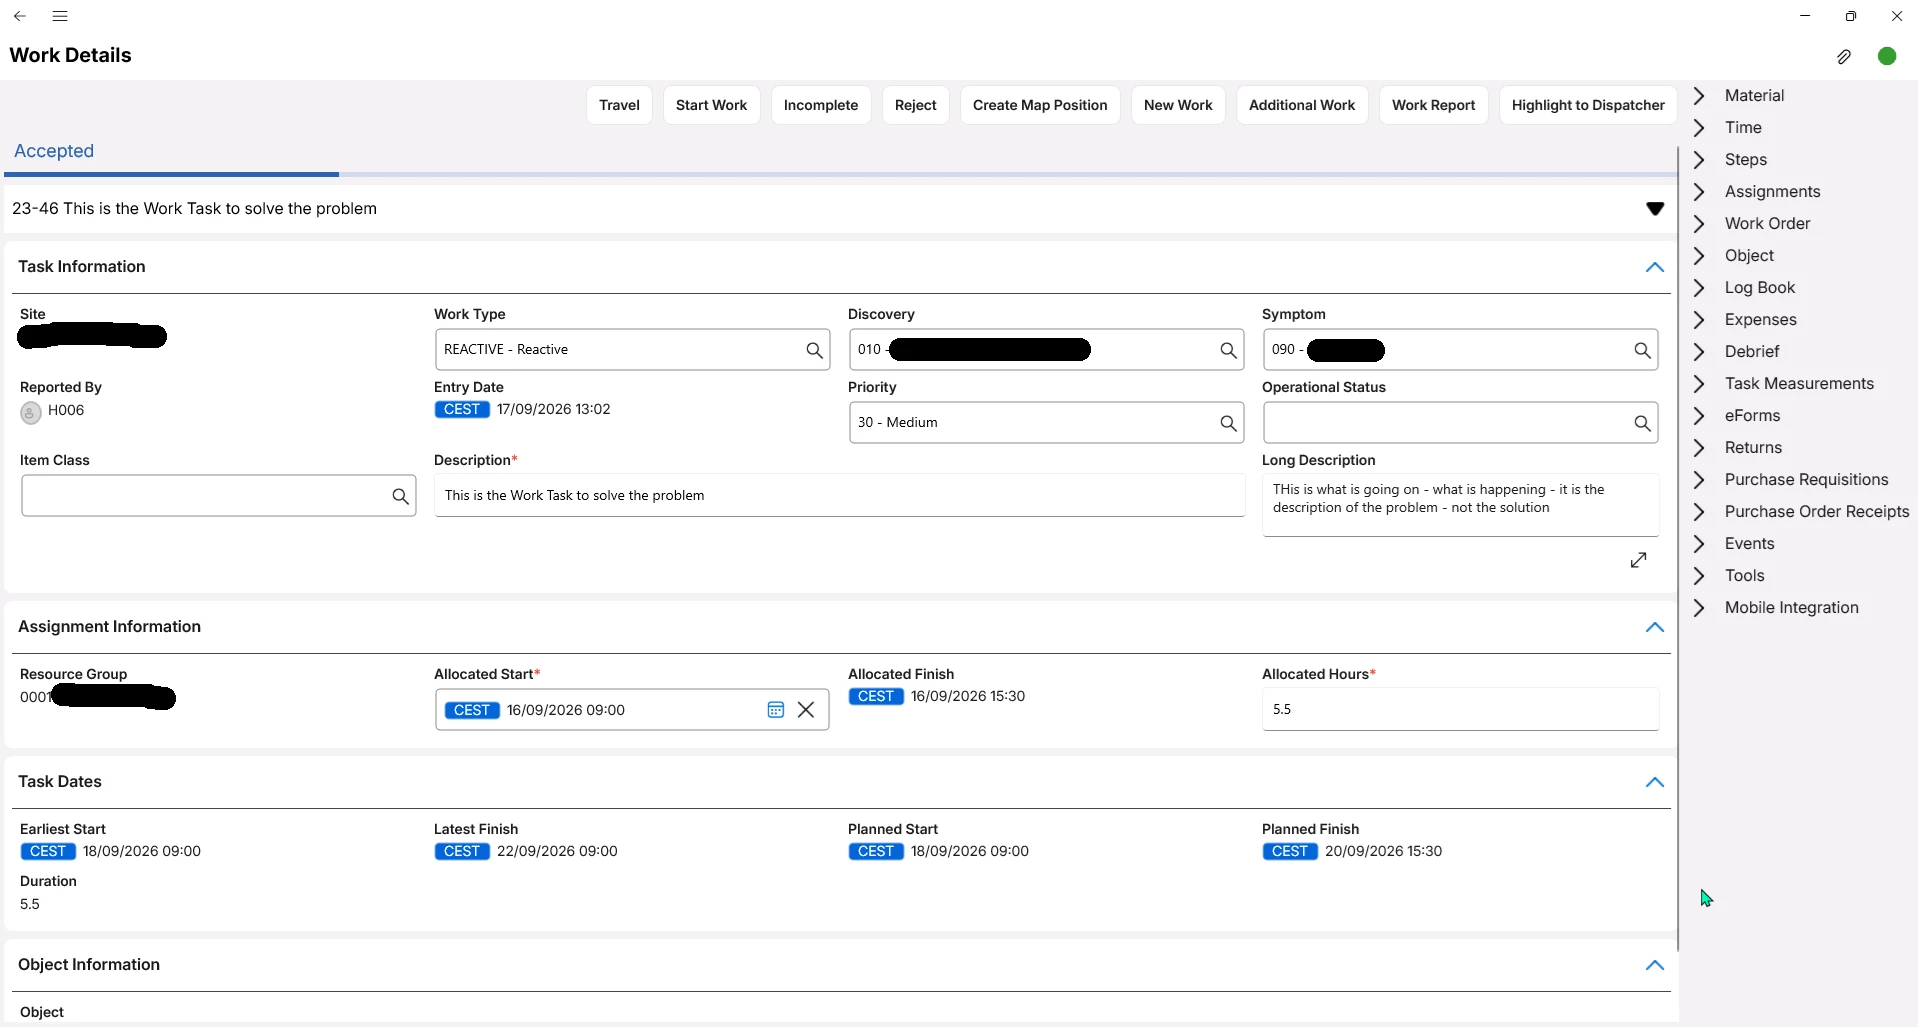Expand the Long Description with arrow icon
Image resolution: width=1918 pixels, height=1027 pixels.
(1638, 560)
